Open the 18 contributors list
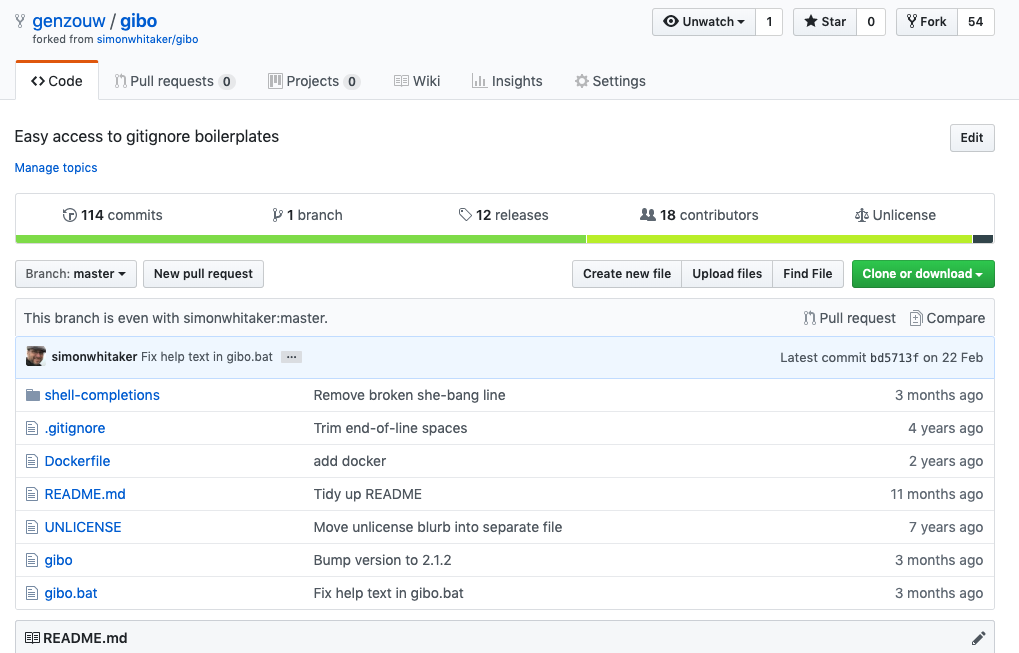Screen dimensions: 1019x653 point(699,215)
